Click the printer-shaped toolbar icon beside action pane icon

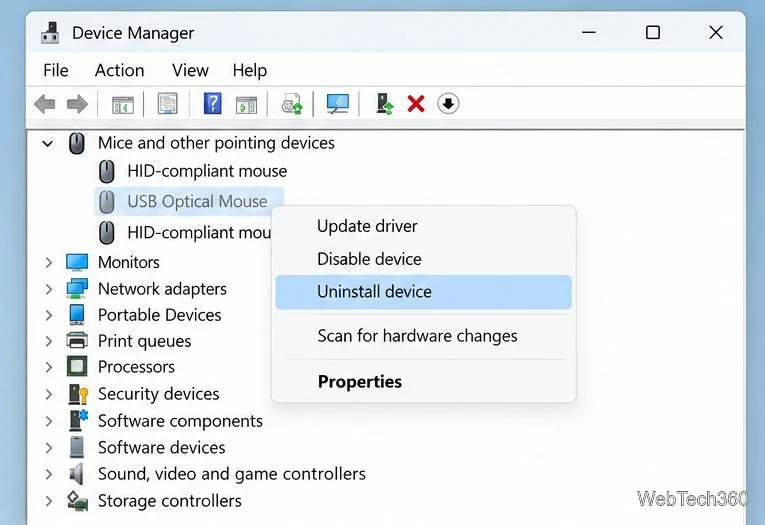point(292,104)
